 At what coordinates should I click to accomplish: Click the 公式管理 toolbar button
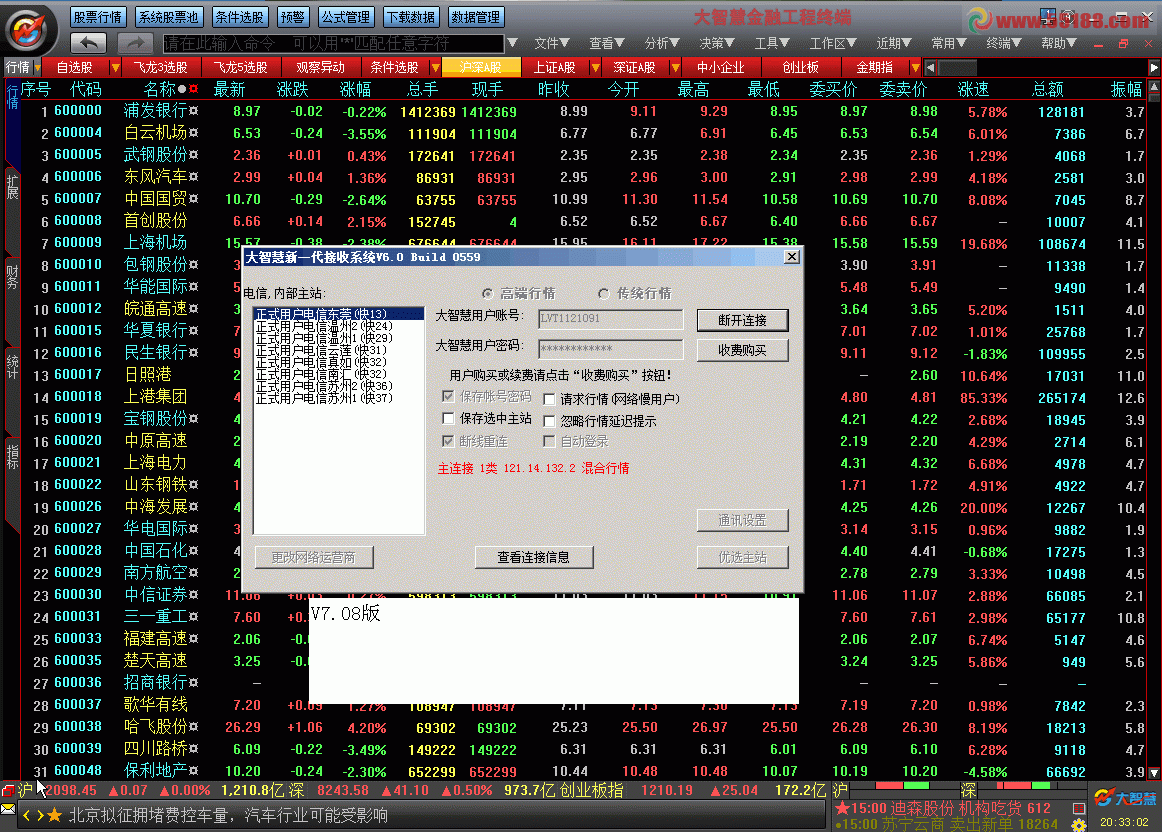click(x=346, y=16)
